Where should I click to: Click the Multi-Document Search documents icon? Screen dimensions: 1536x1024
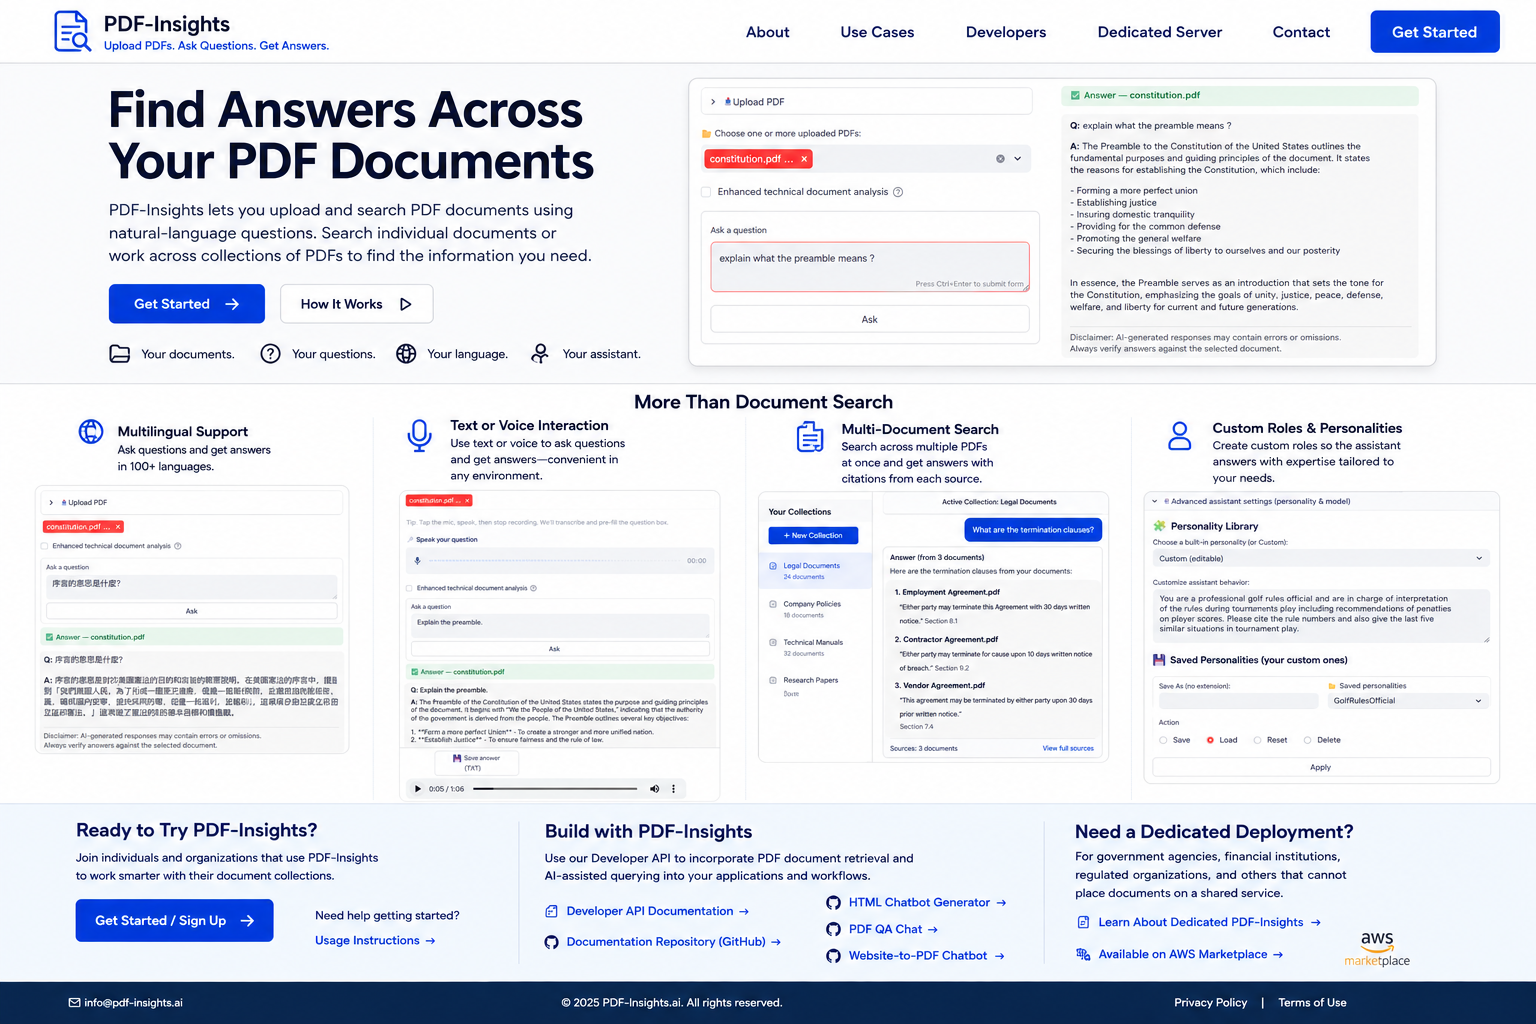[810, 437]
